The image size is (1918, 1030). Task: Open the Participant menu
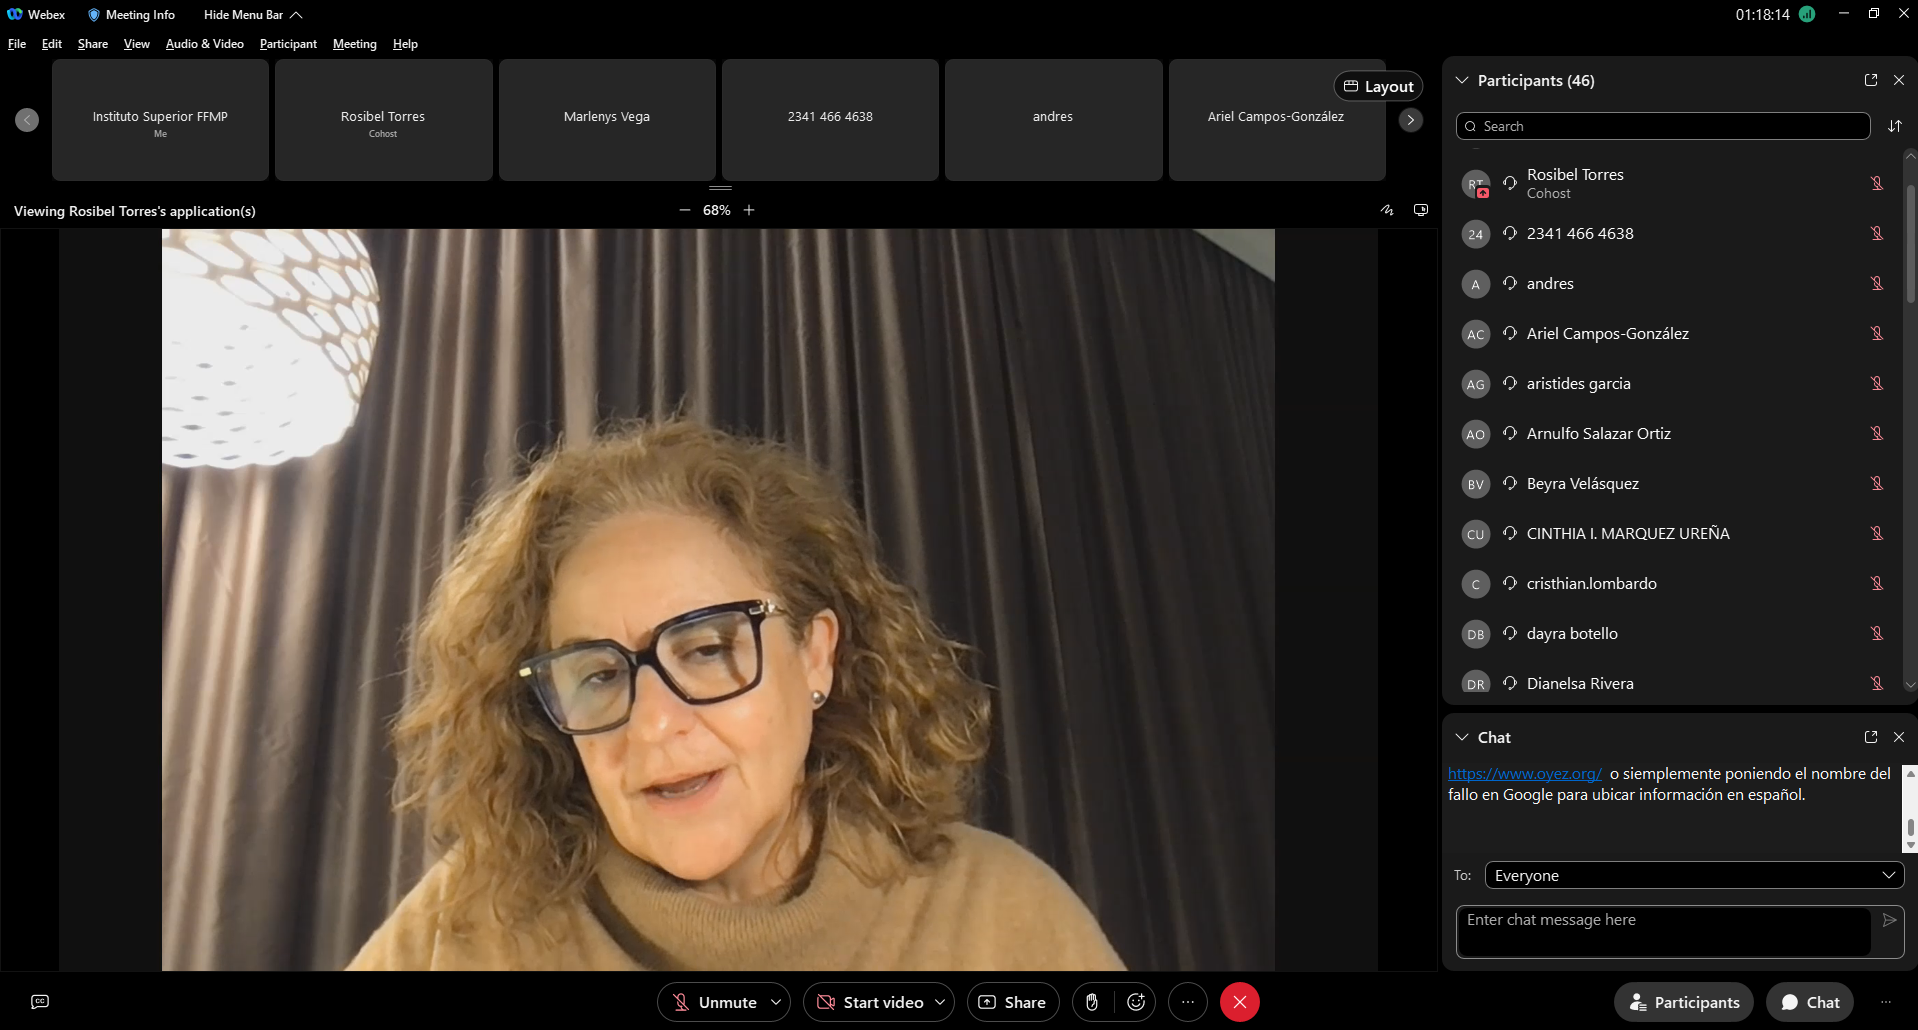(x=288, y=44)
